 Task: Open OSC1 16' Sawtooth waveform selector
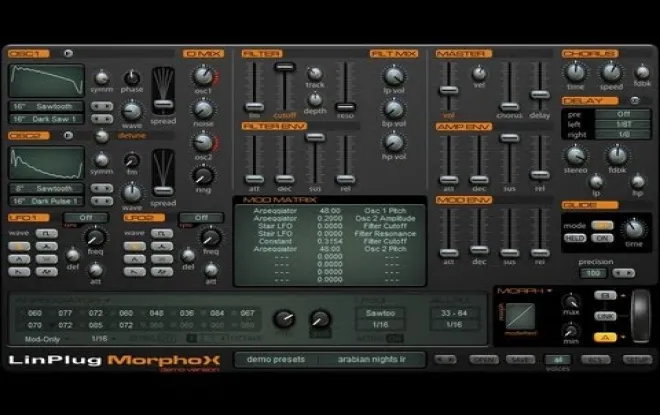click(x=46, y=106)
